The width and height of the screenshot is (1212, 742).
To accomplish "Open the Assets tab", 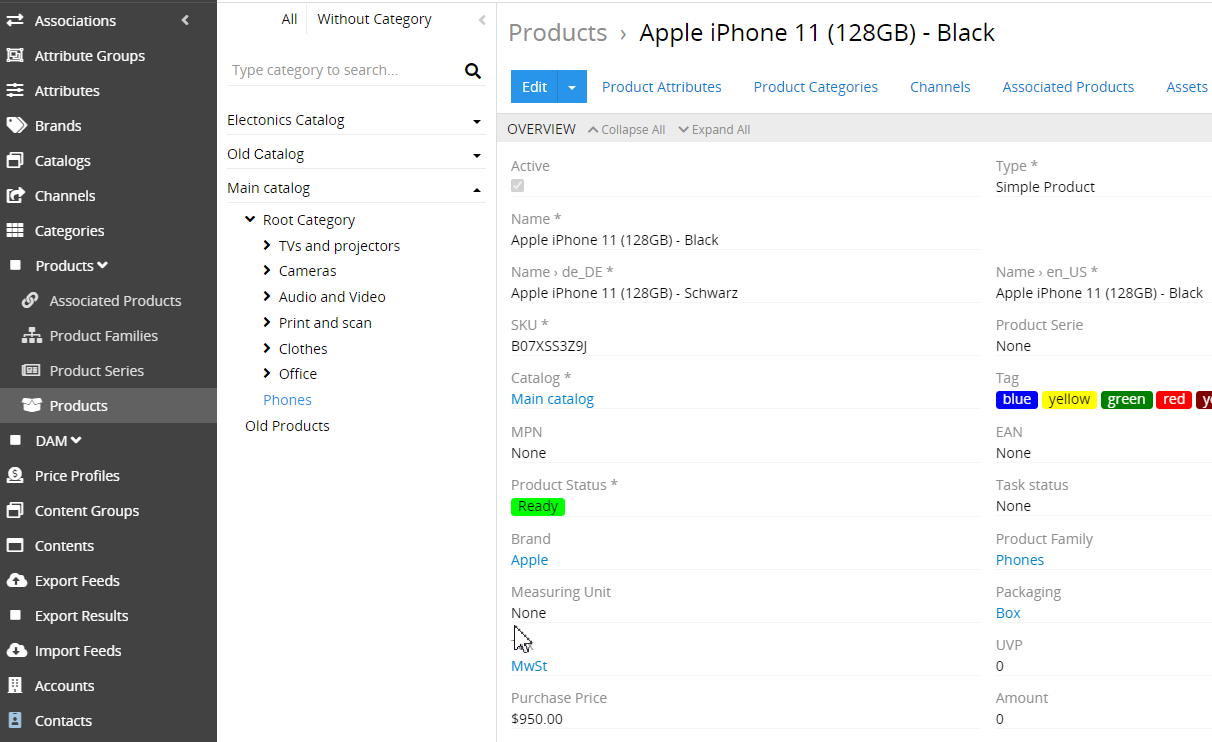I will 1187,87.
